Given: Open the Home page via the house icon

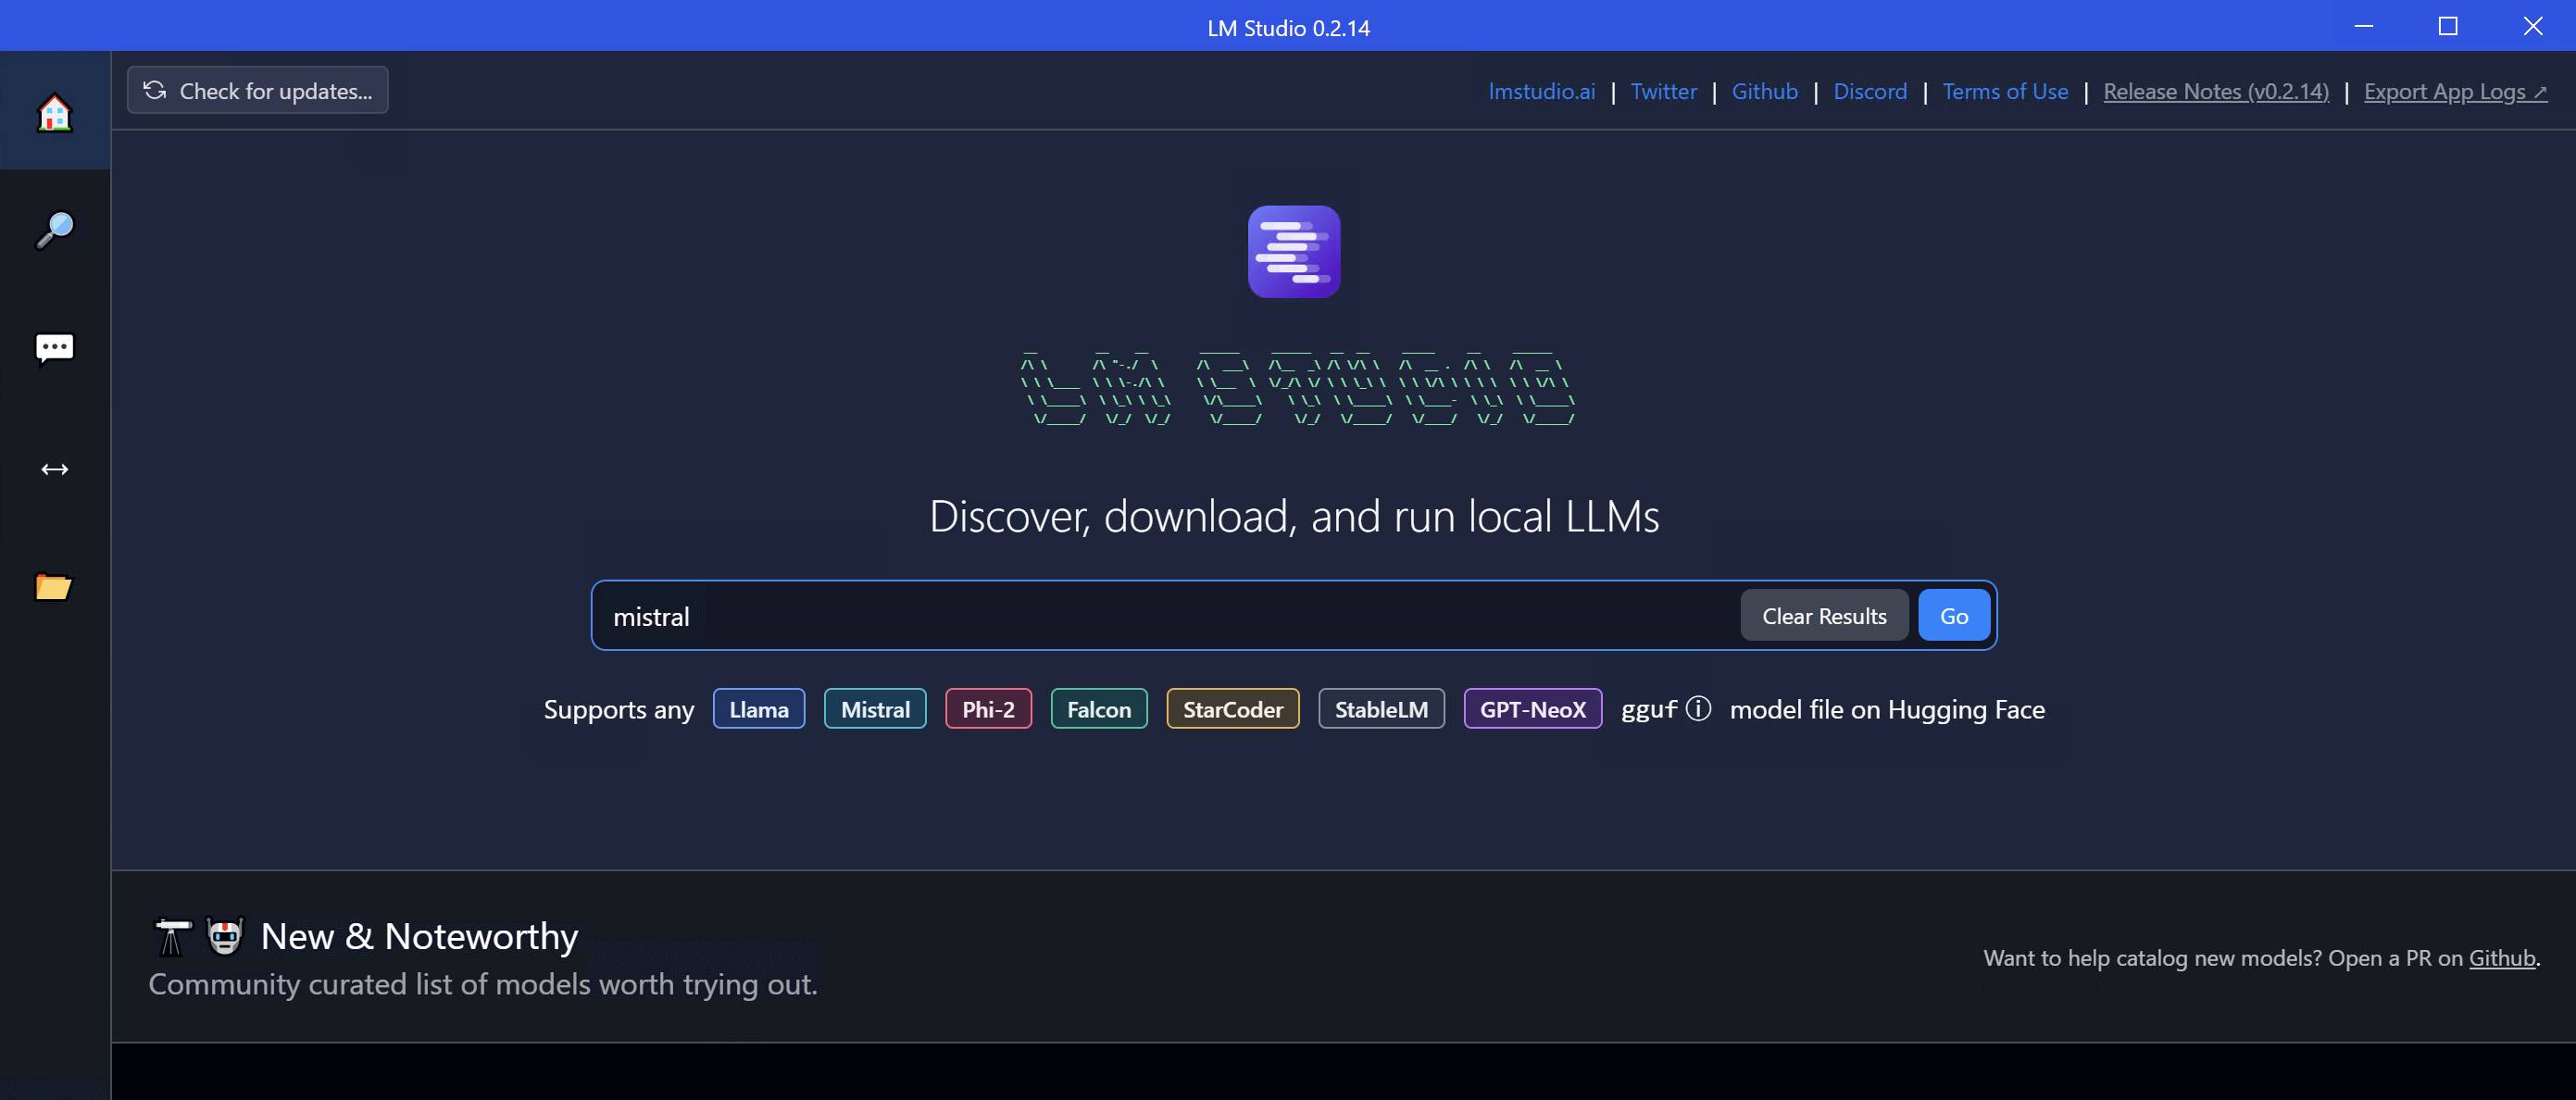Looking at the screenshot, I should 55,113.
